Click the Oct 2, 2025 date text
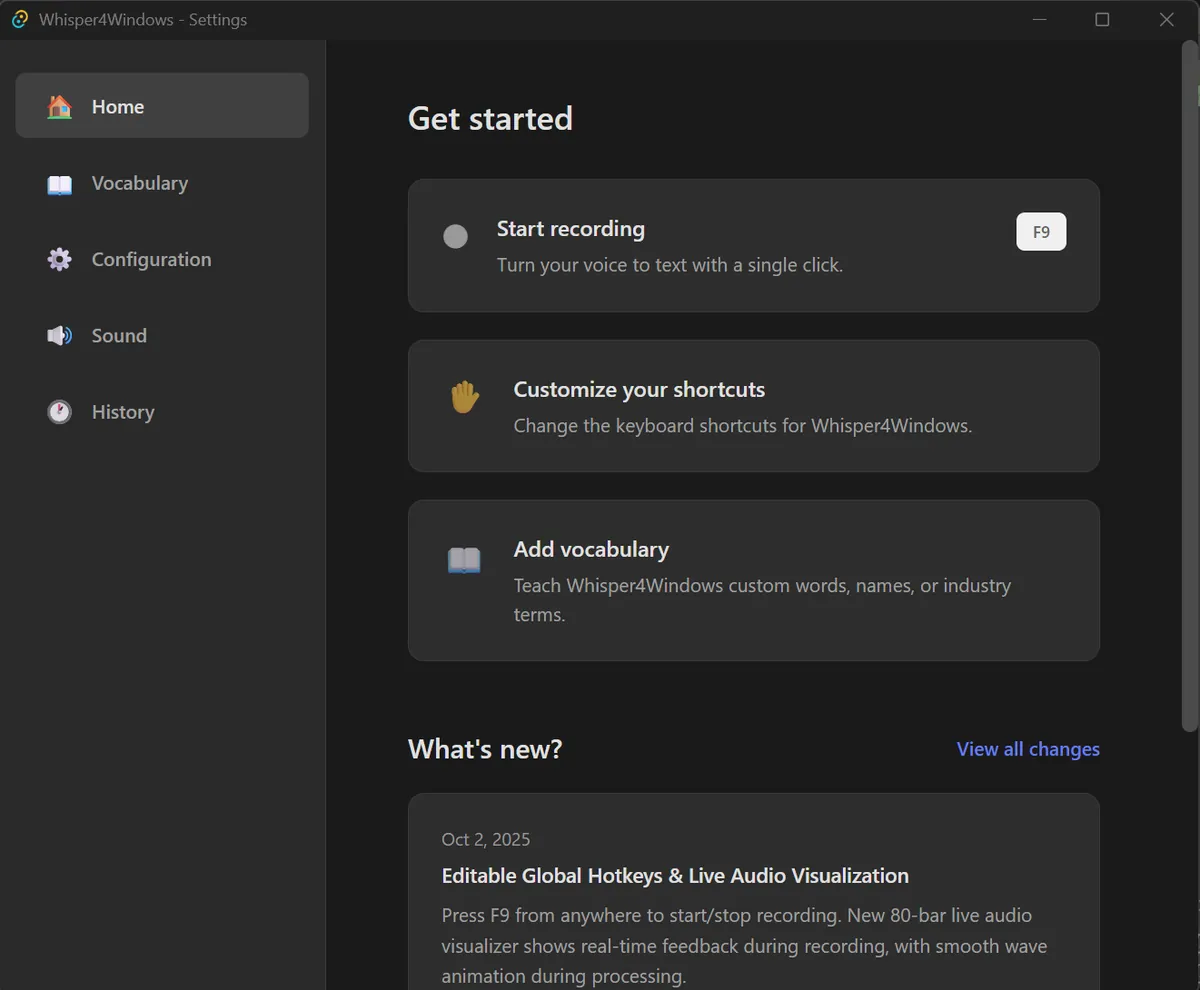The width and height of the screenshot is (1200, 990). [x=486, y=839]
